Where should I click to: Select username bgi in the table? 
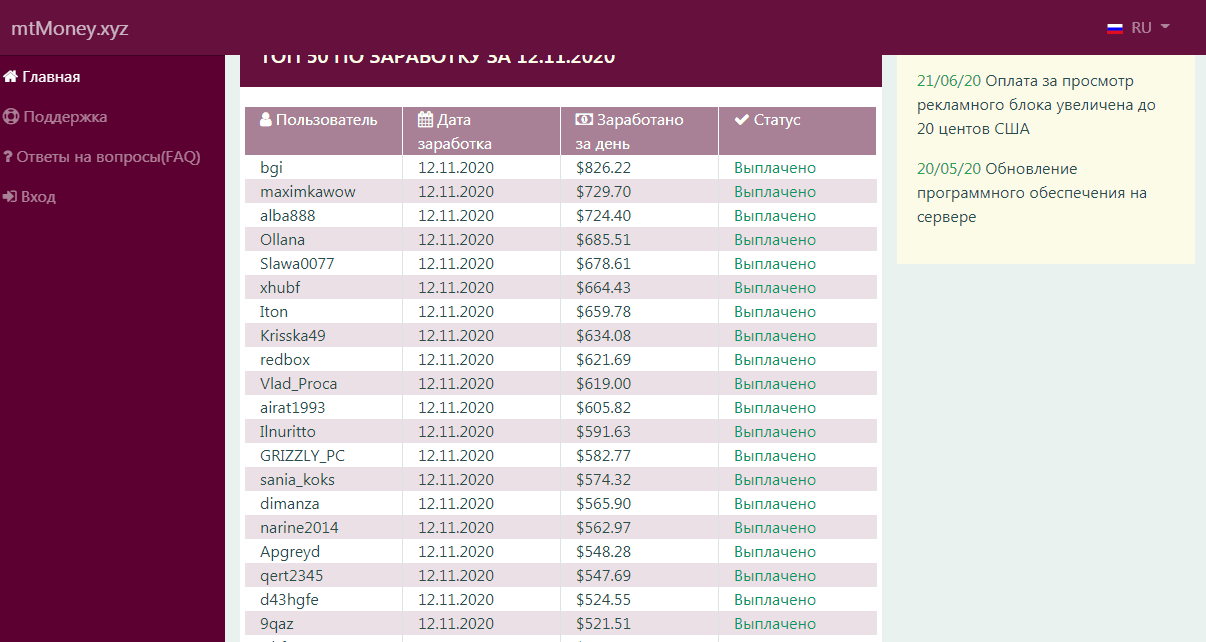click(x=271, y=168)
